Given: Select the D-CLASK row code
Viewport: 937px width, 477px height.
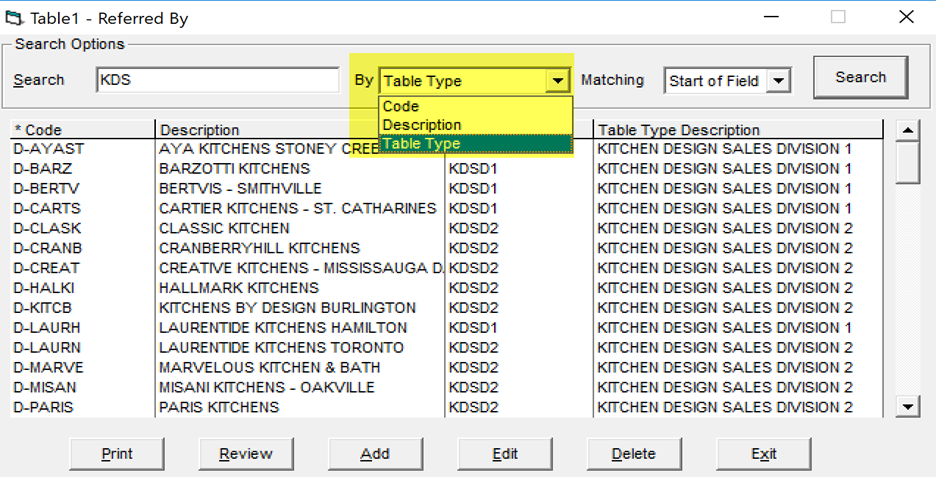Looking at the screenshot, I should pos(47,228).
